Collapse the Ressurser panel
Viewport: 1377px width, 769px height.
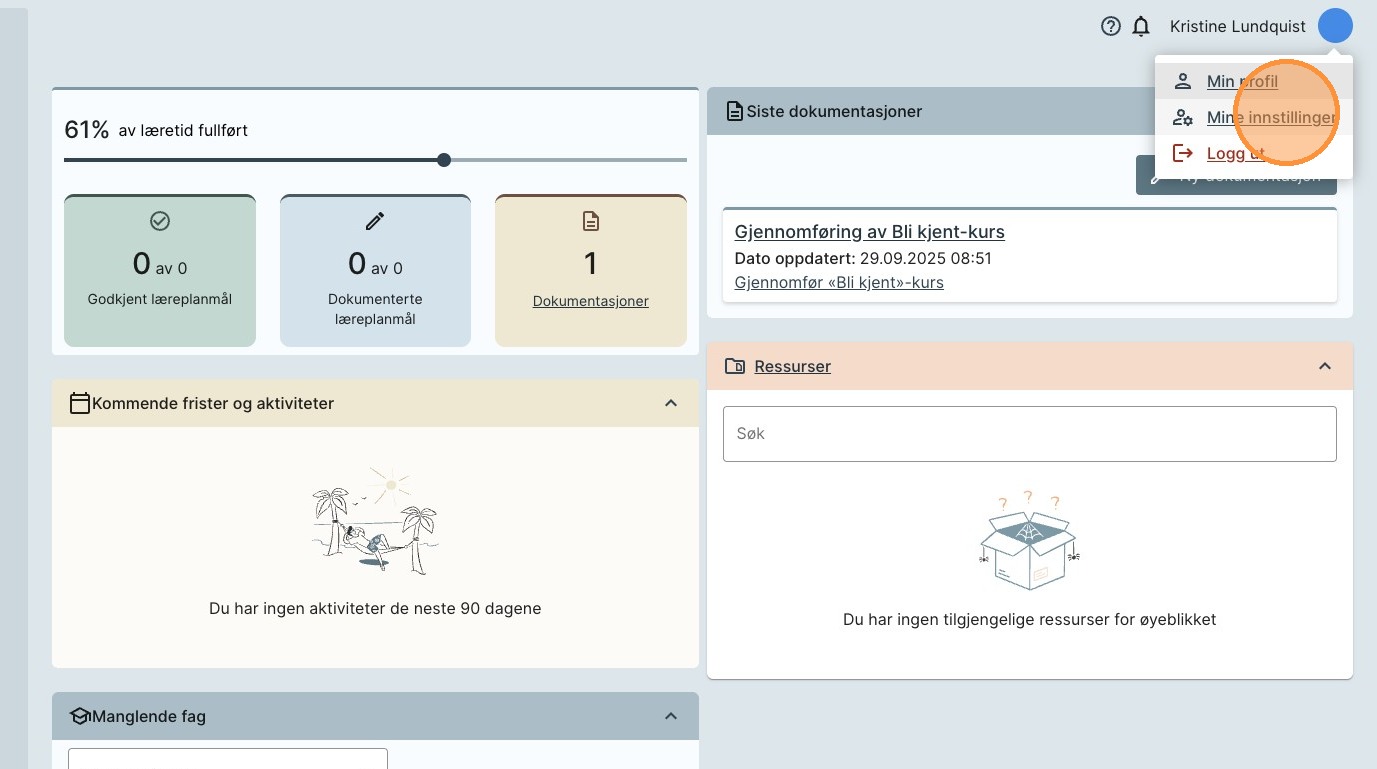[1325, 366]
